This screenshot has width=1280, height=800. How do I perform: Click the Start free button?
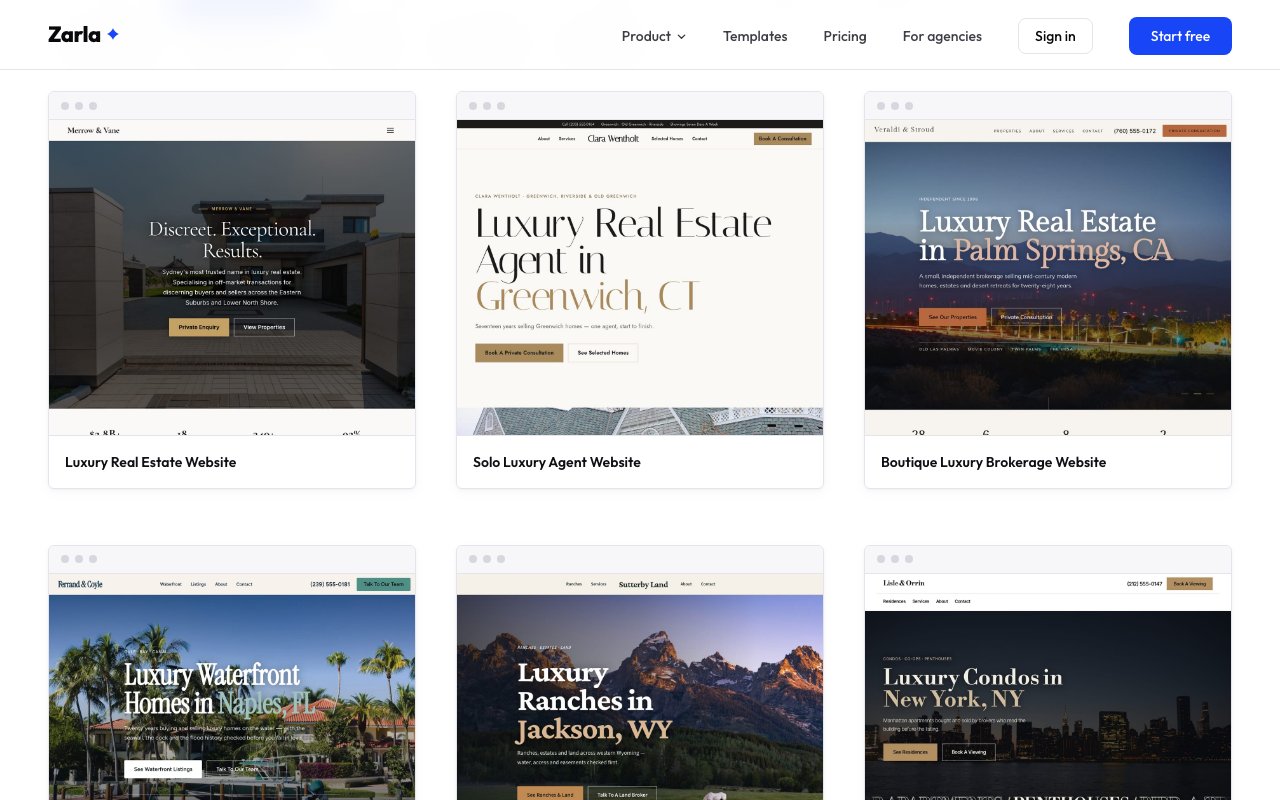1180,36
